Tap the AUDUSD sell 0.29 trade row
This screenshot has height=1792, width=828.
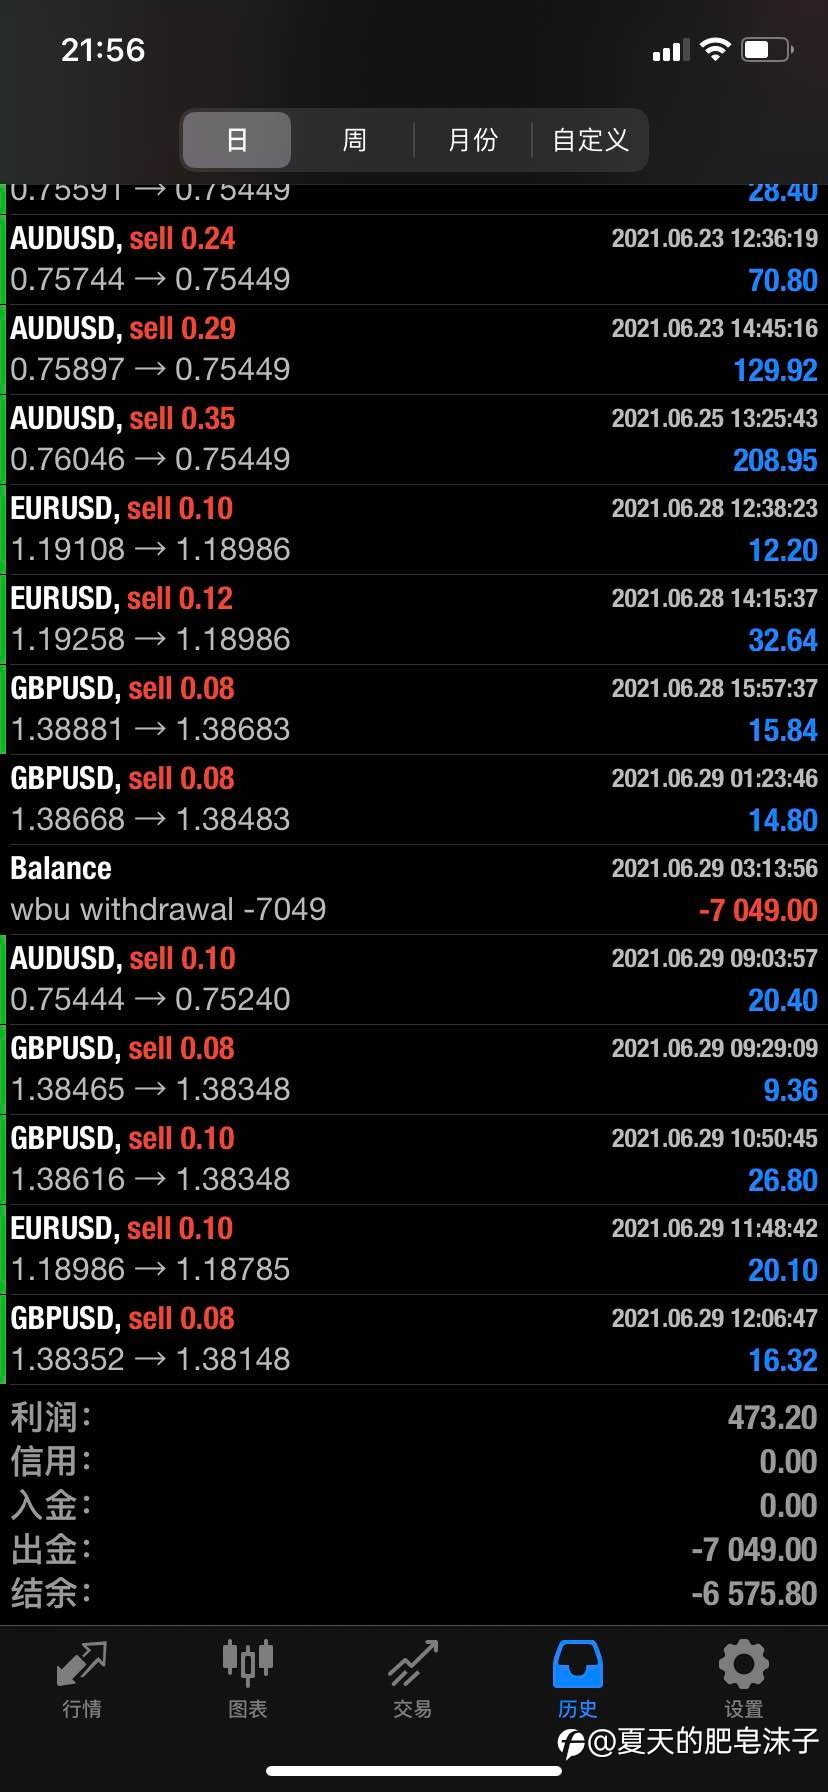click(x=414, y=349)
